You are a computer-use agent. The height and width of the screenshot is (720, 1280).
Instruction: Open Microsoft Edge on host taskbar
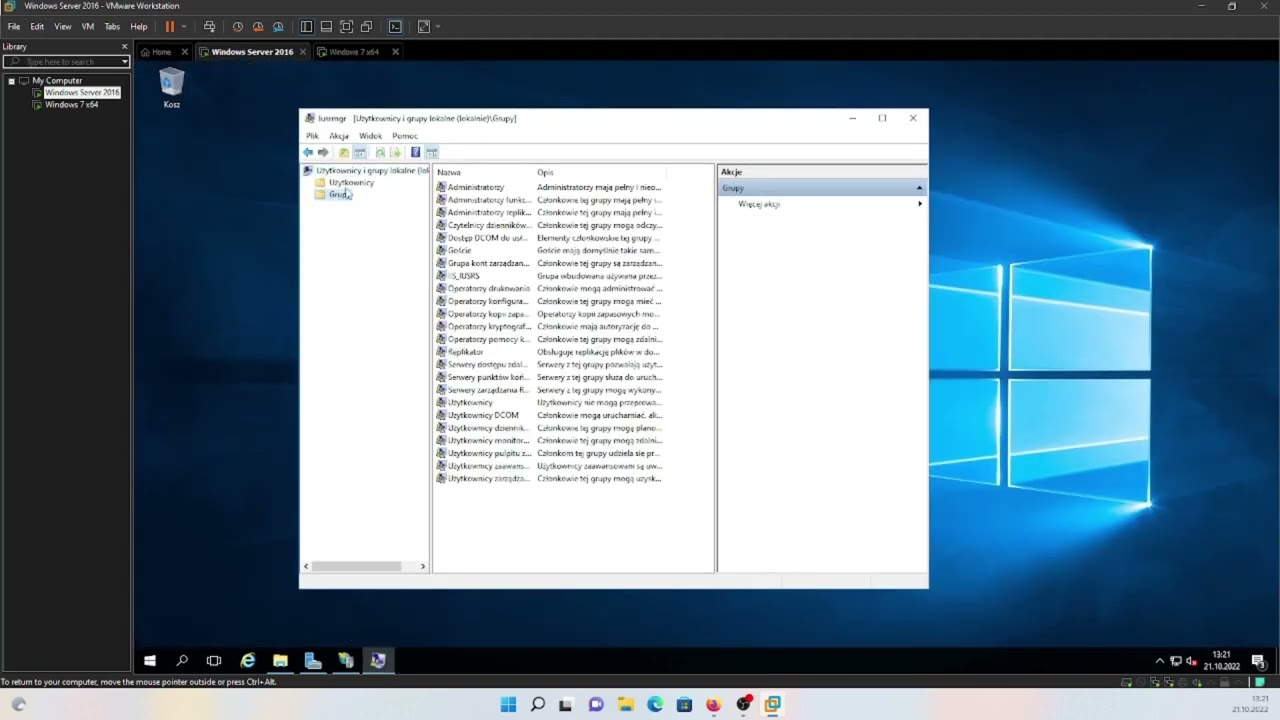655,704
